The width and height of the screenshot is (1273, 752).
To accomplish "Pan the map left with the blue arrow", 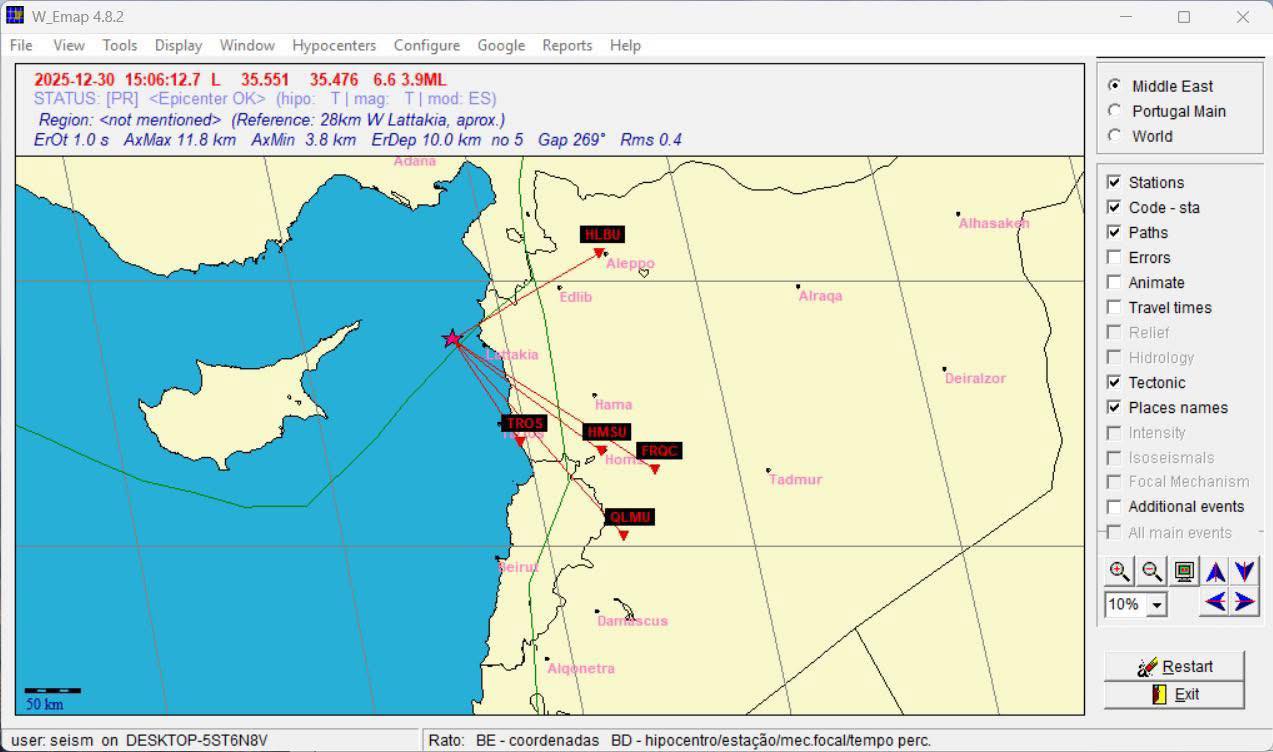I will tap(1215, 602).
